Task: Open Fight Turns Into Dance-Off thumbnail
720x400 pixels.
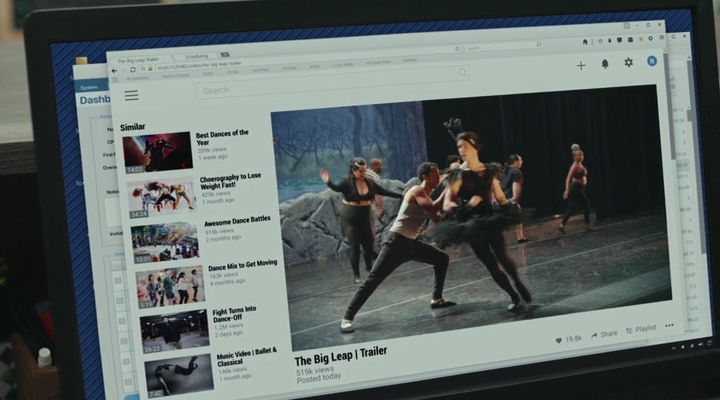Action: [x=174, y=331]
